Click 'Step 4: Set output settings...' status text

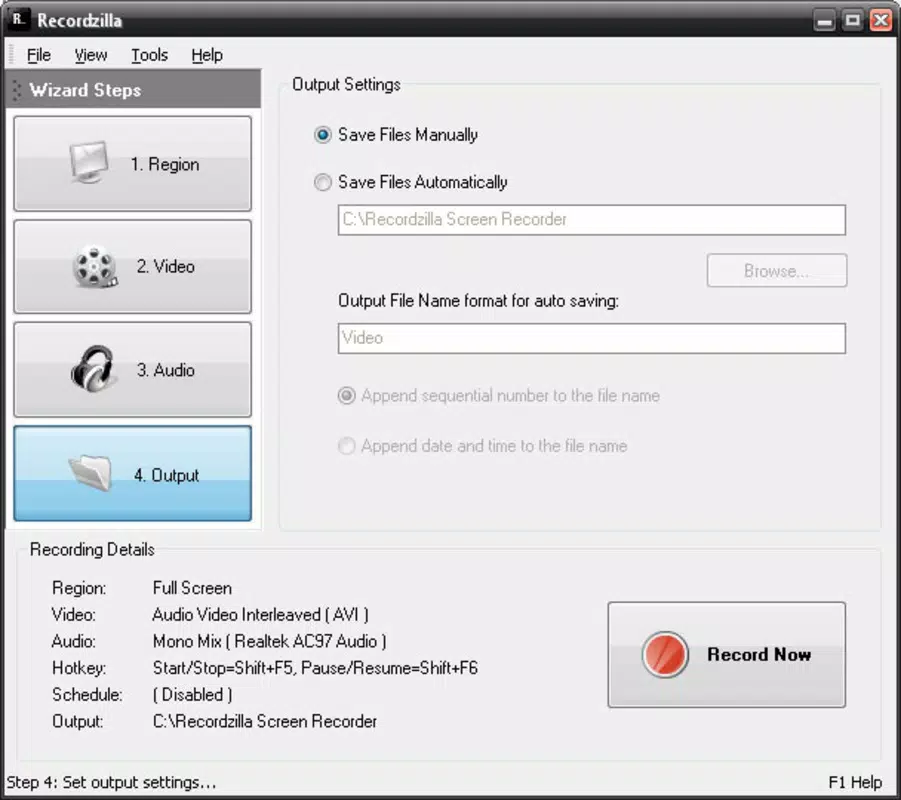pos(111,782)
